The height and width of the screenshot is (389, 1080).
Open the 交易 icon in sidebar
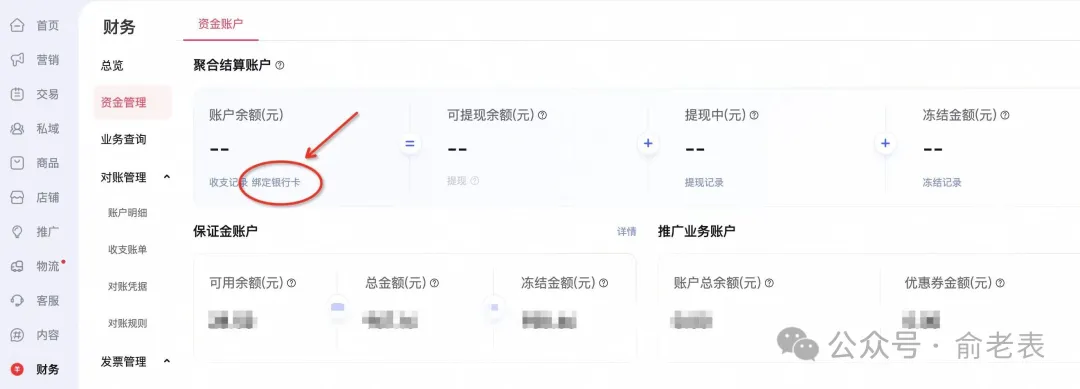(17, 94)
